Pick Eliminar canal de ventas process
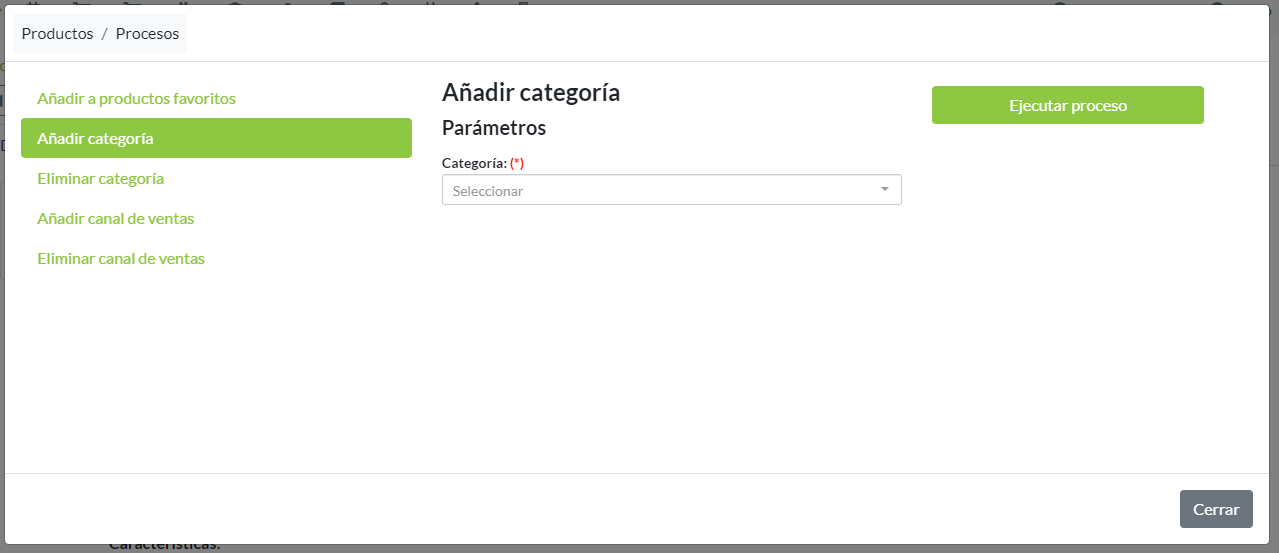The width and height of the screenshot is (1279, 553). coord(121,259)
